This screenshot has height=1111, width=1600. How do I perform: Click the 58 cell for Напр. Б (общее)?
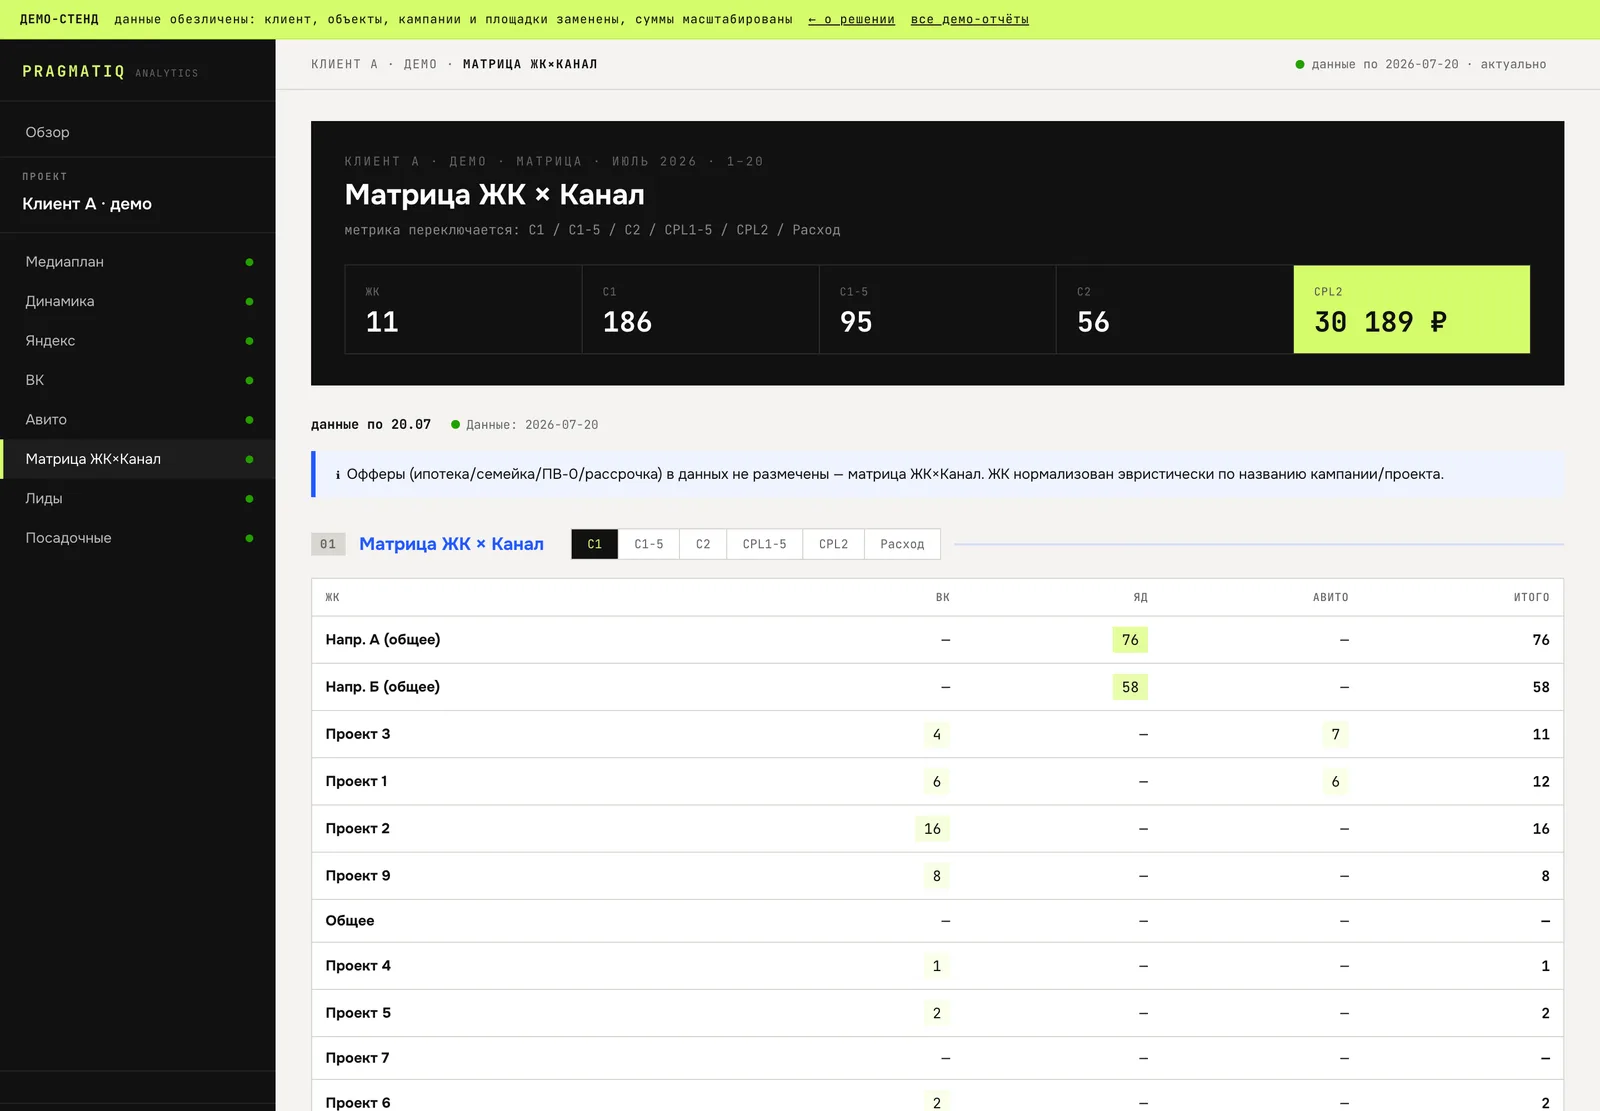pyautogui.click(x=1130, y=687)
